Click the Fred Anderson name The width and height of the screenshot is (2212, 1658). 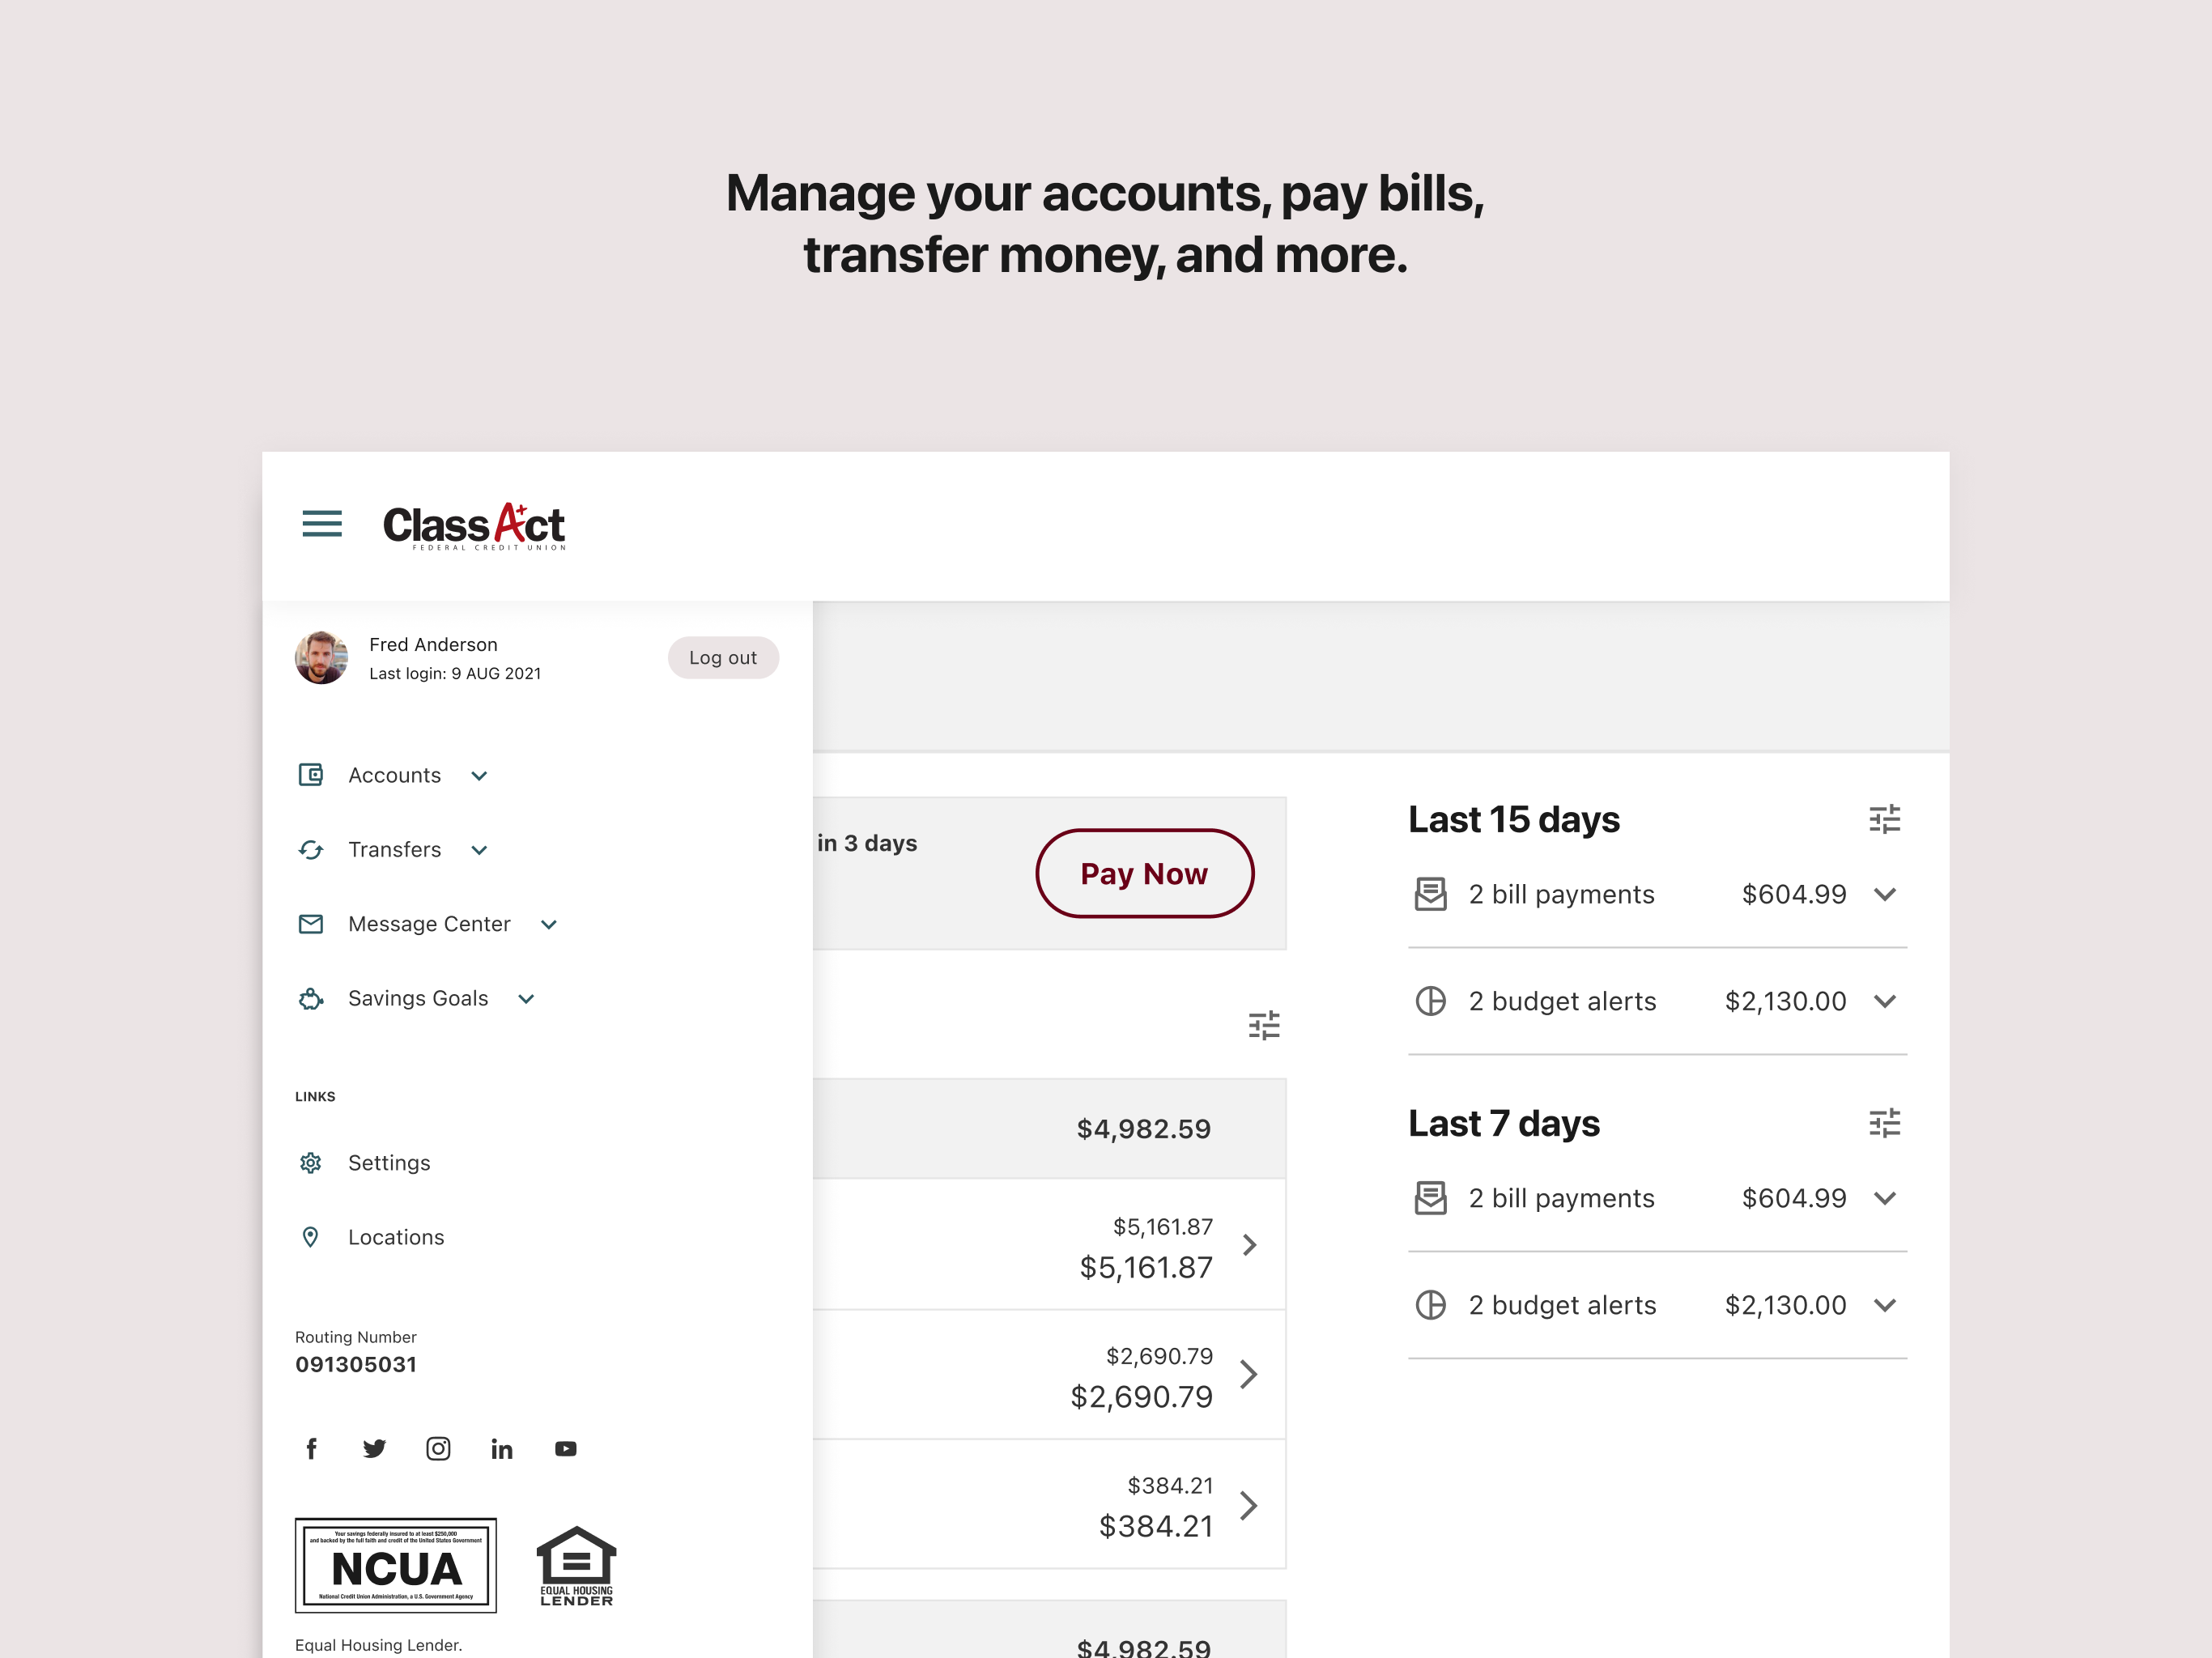pyautogui.click(x=433, y=645)
